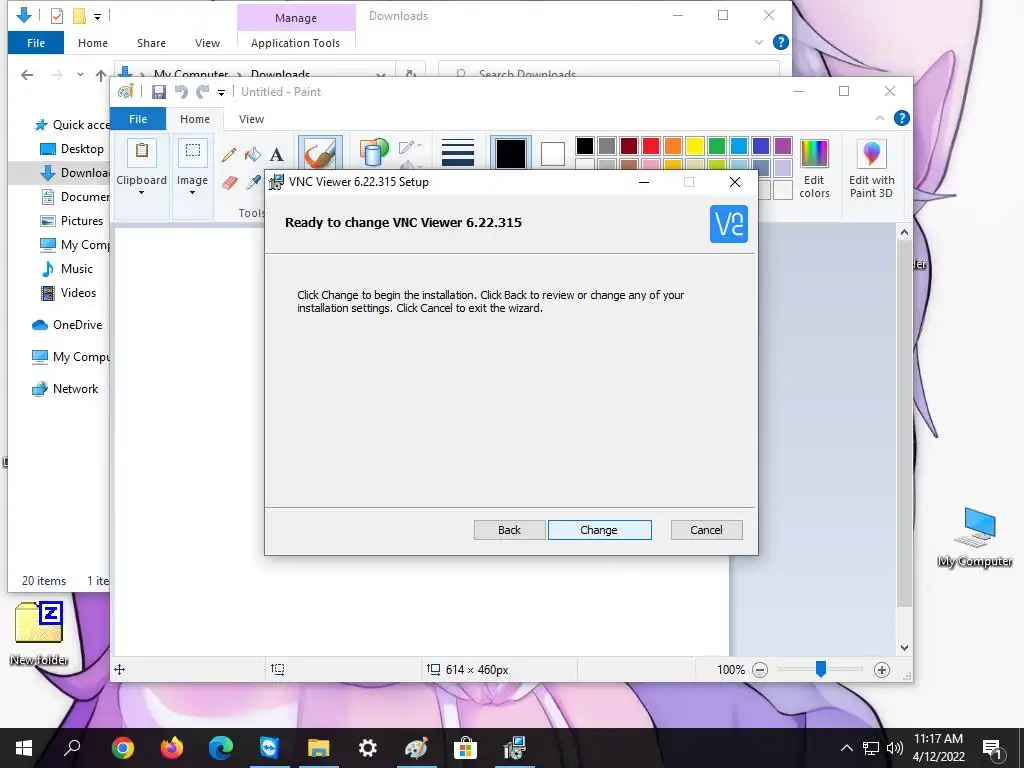The width and height of the screenshot is (1024, 768).
Task: Open Google Chrome from the taskbar
Action: [123, 748]
